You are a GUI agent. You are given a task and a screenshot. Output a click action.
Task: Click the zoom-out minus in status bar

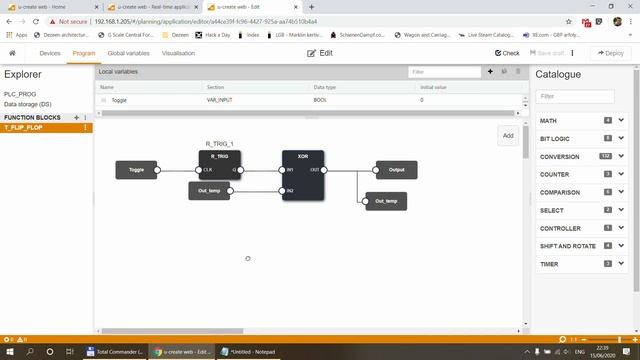pyautogui.click(x=584, y=339)
